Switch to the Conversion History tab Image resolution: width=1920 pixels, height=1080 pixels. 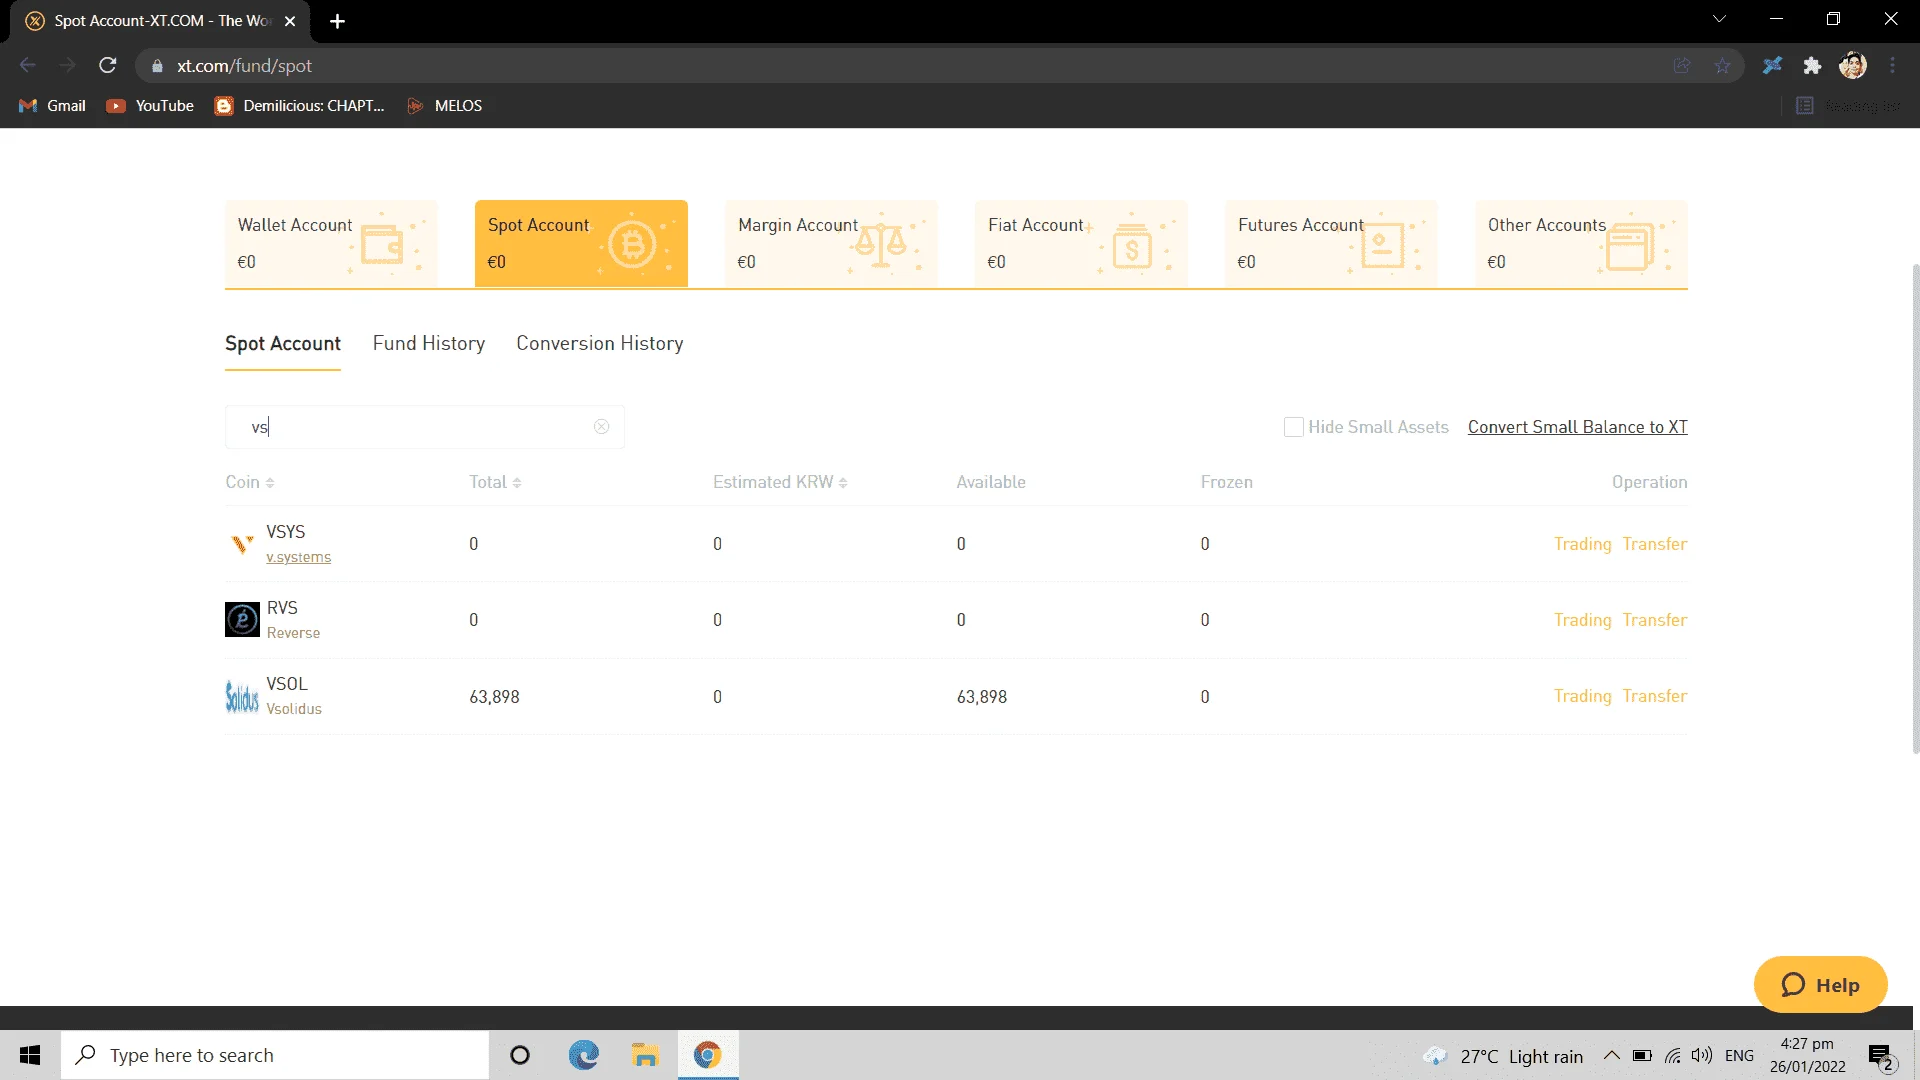(x=600, y=343)
